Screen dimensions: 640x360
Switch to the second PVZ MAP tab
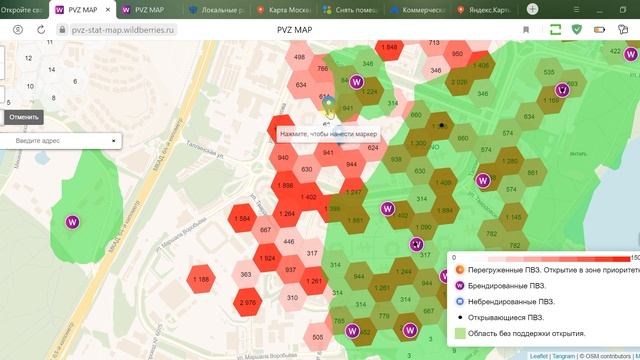149,10
